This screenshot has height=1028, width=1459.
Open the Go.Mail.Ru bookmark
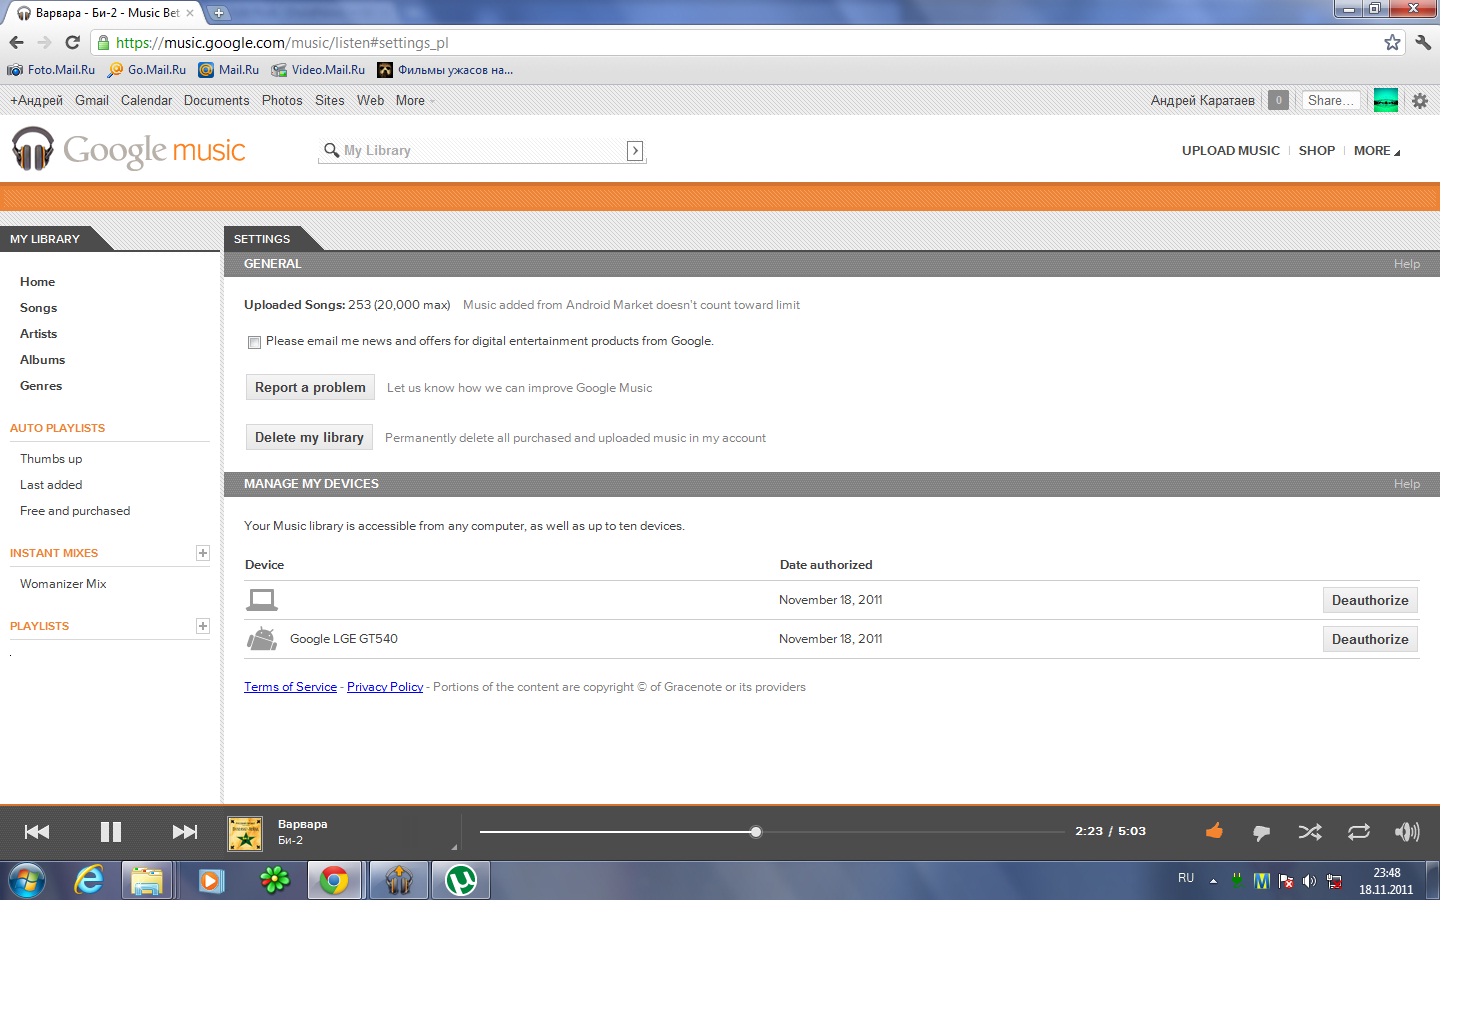click(x=147, y=70)
